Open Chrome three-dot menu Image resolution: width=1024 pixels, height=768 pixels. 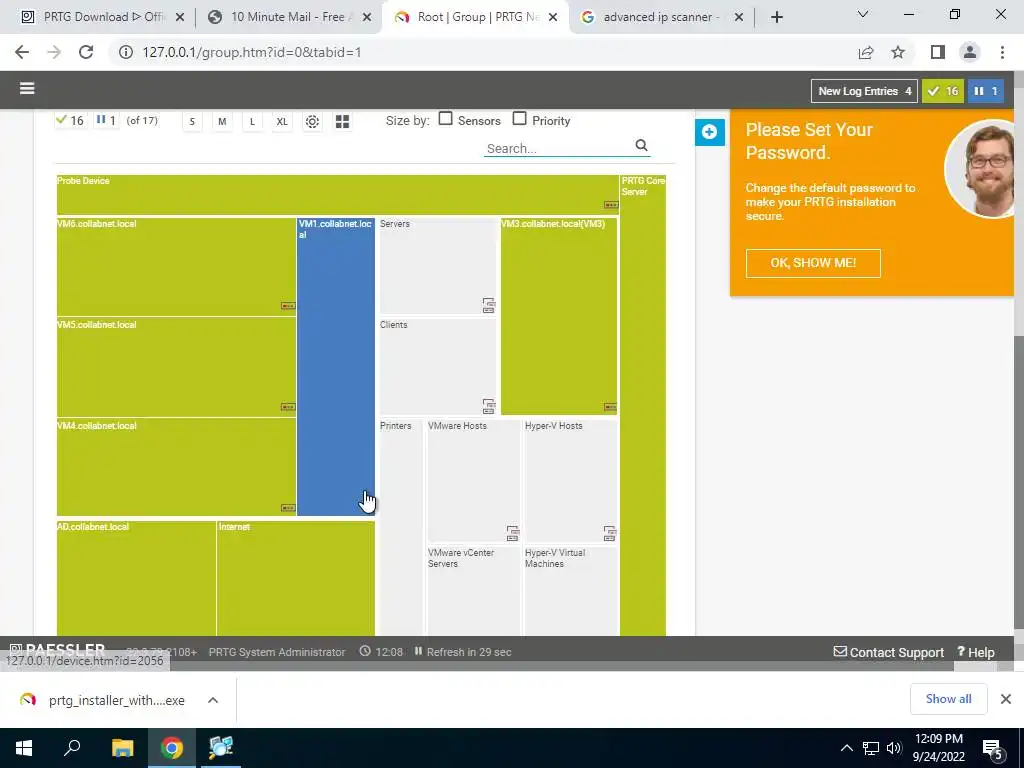point(1002,52)
